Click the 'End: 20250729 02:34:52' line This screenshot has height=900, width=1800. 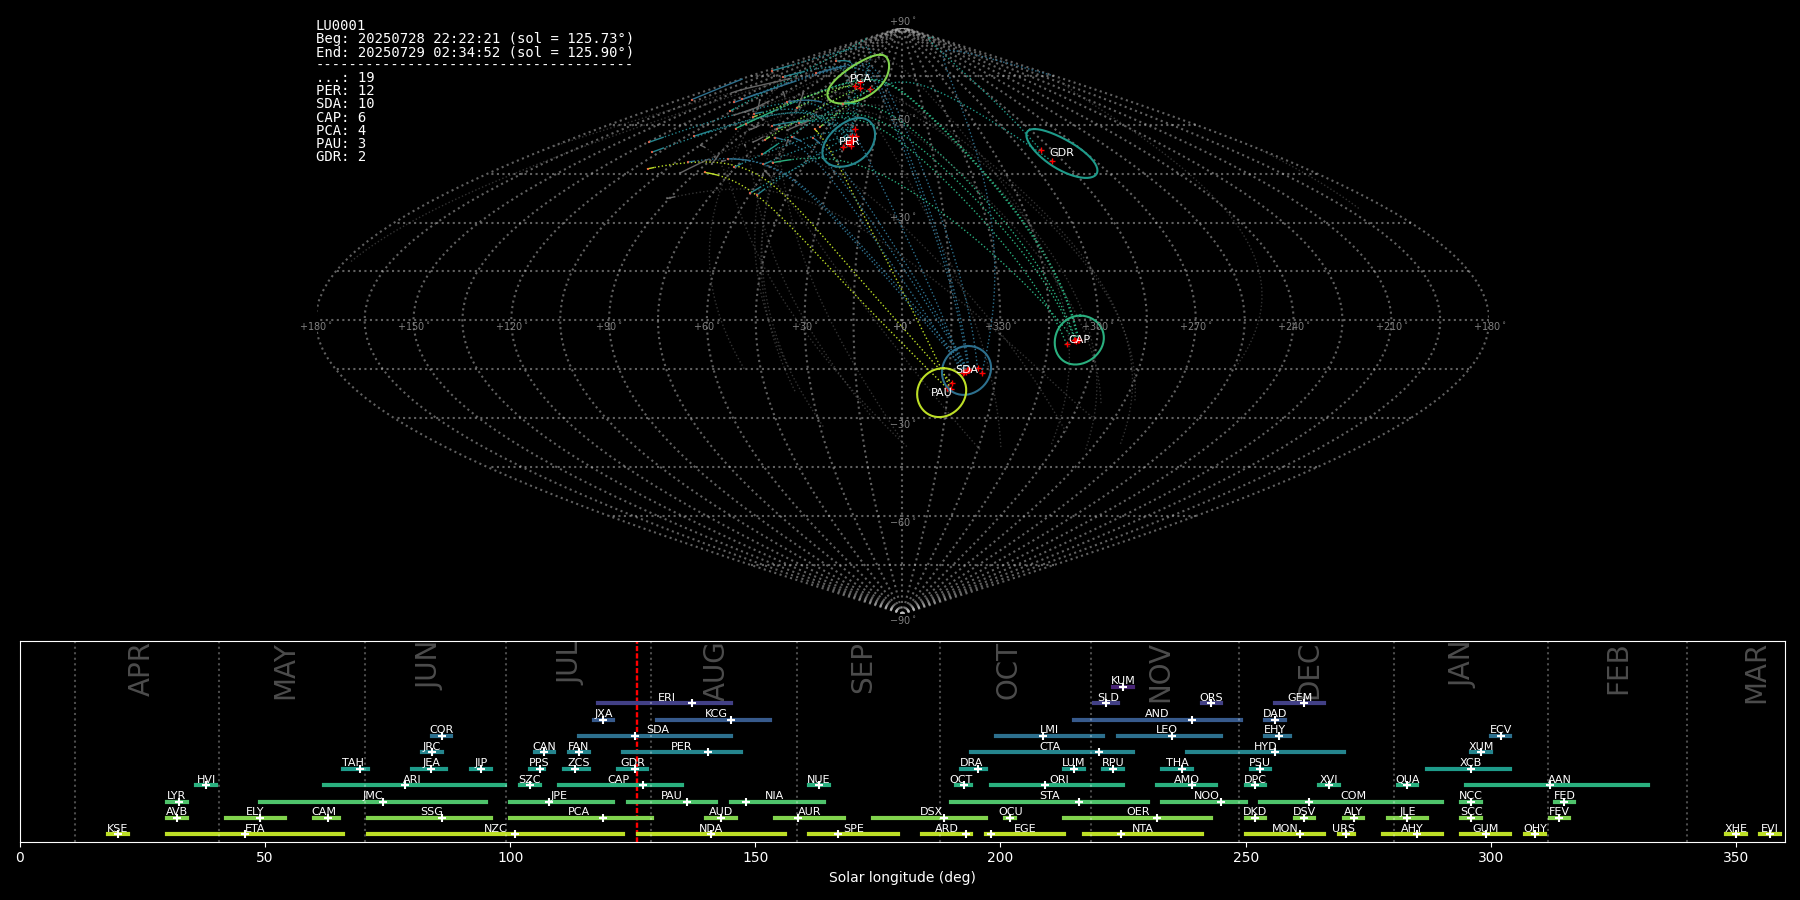pyautogui.click(x=475, y=52)
